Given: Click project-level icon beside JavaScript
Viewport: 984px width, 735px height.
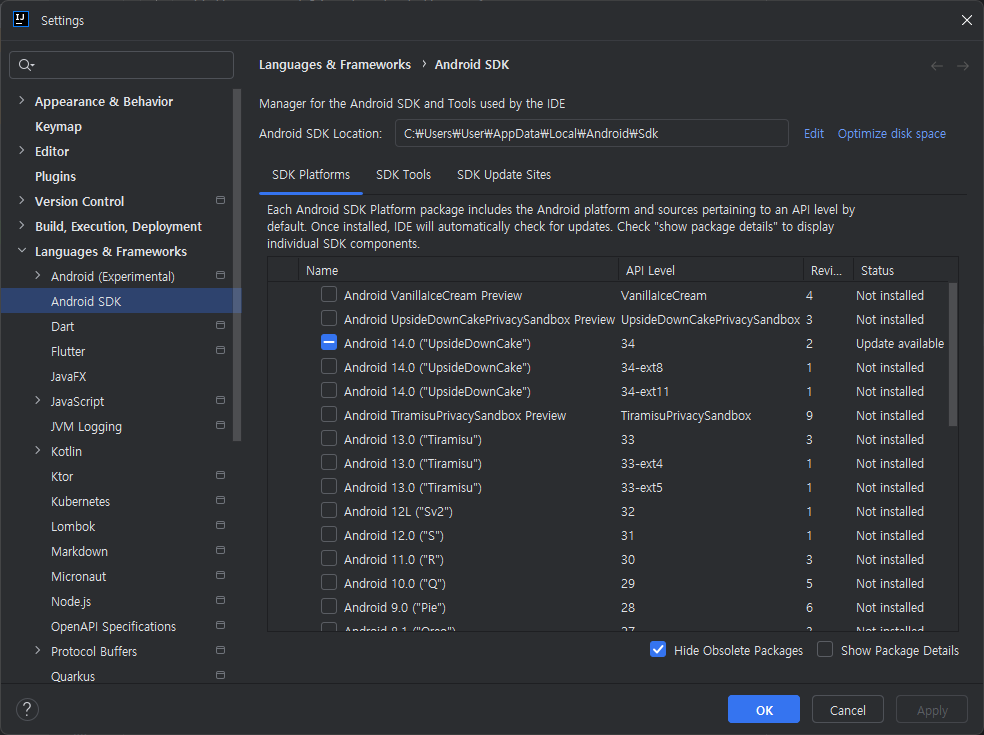Looking at the screenshot, I should [220, 400].
